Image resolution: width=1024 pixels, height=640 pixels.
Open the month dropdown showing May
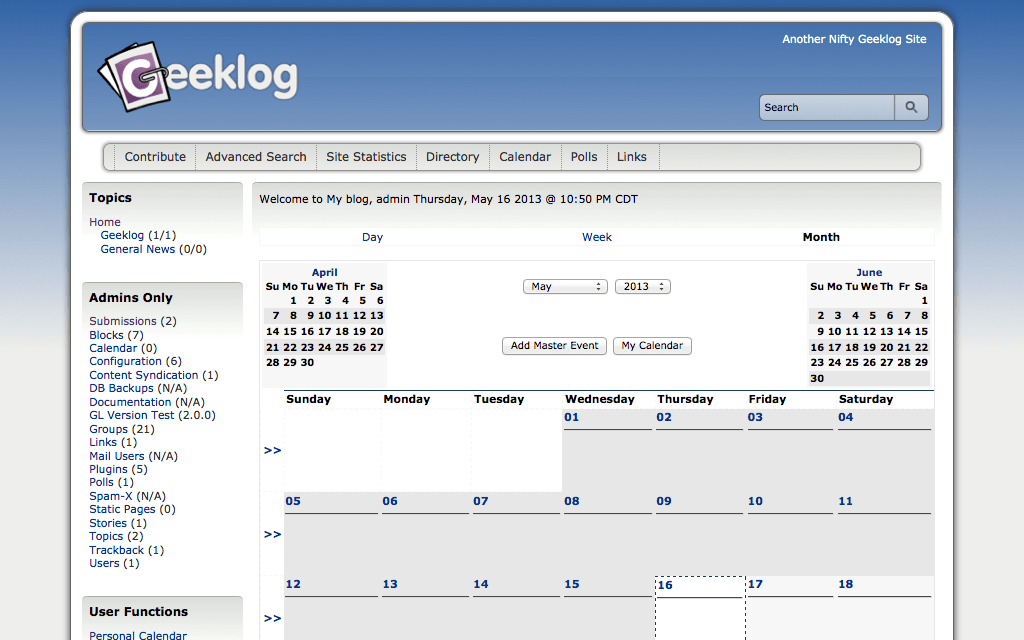click(565, 286)
